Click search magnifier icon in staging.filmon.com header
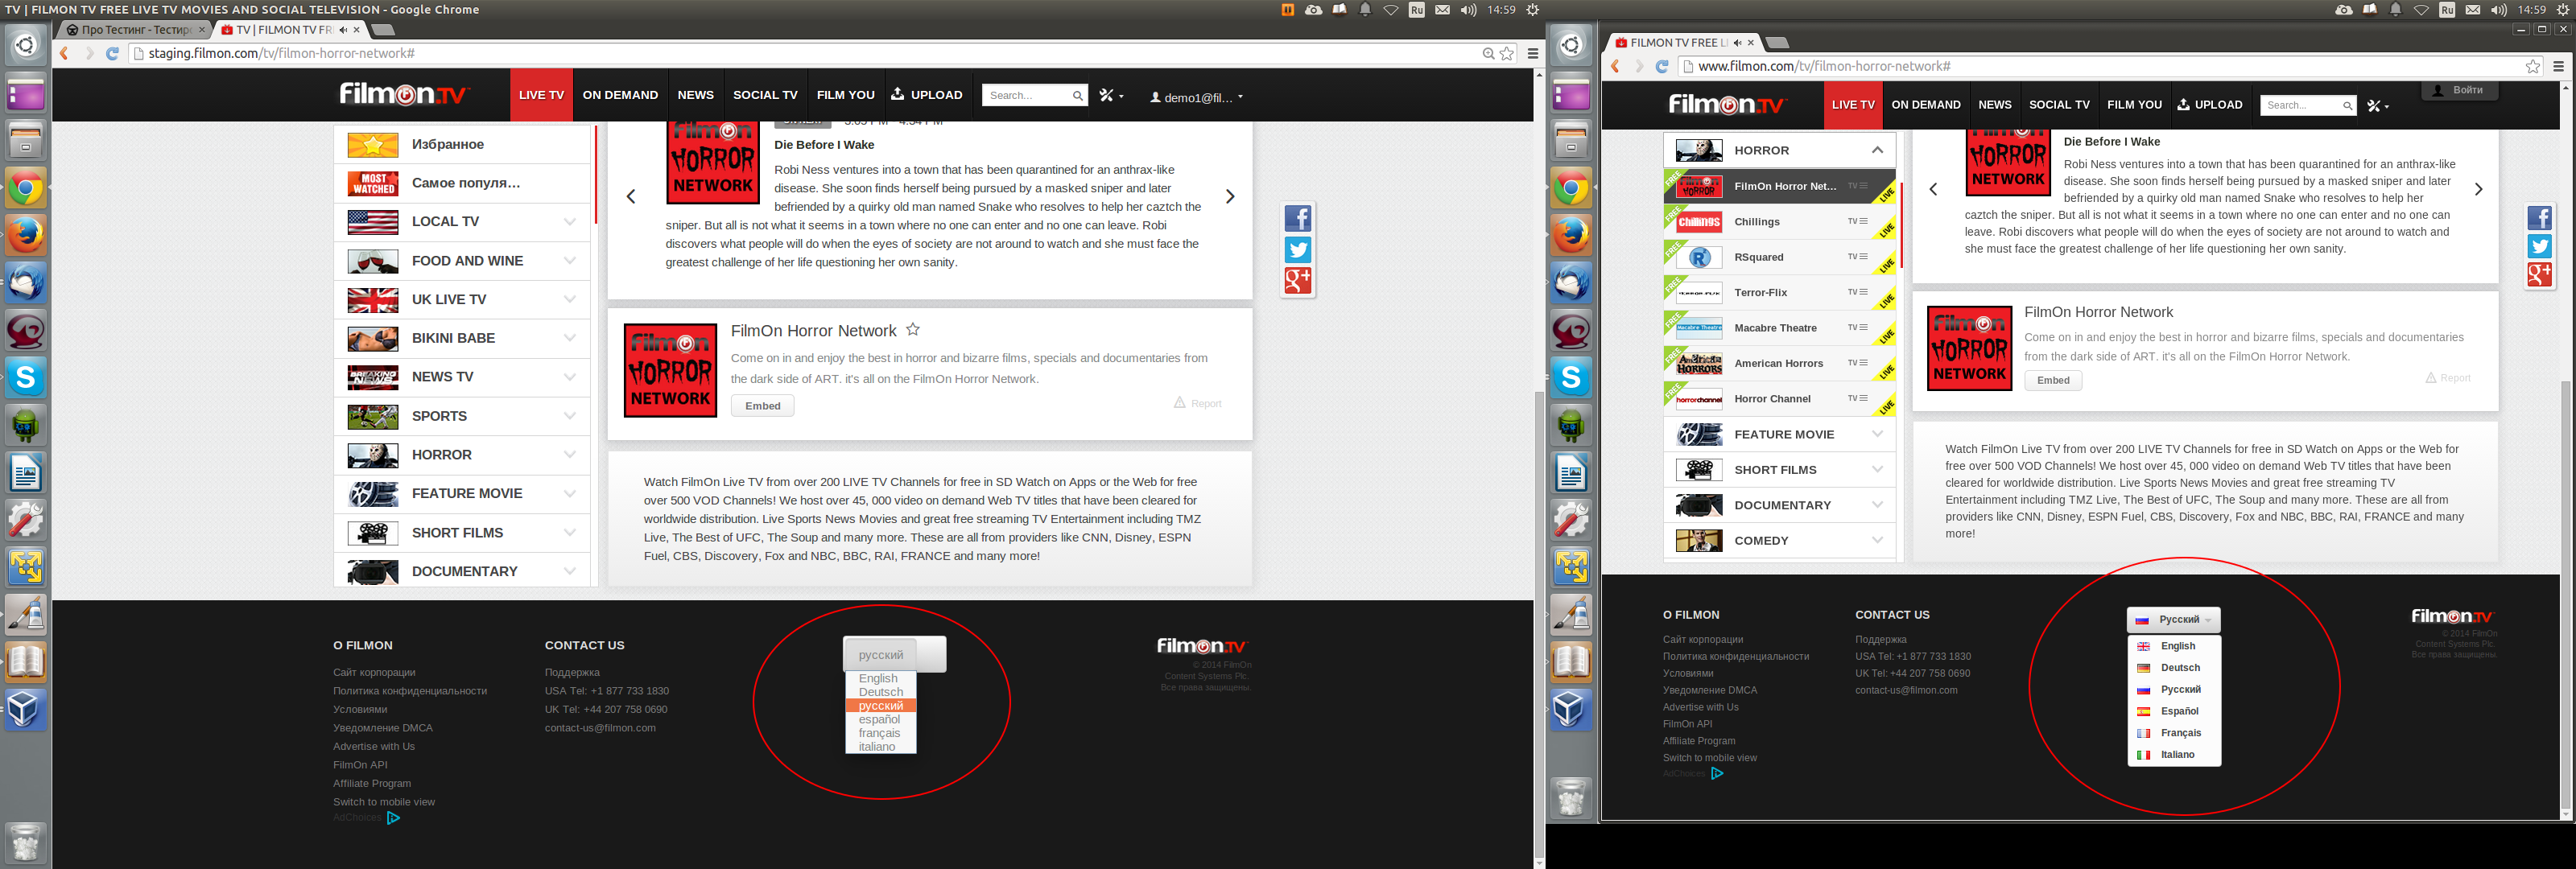2576x869 pixels. click(x=1077, y=96)
